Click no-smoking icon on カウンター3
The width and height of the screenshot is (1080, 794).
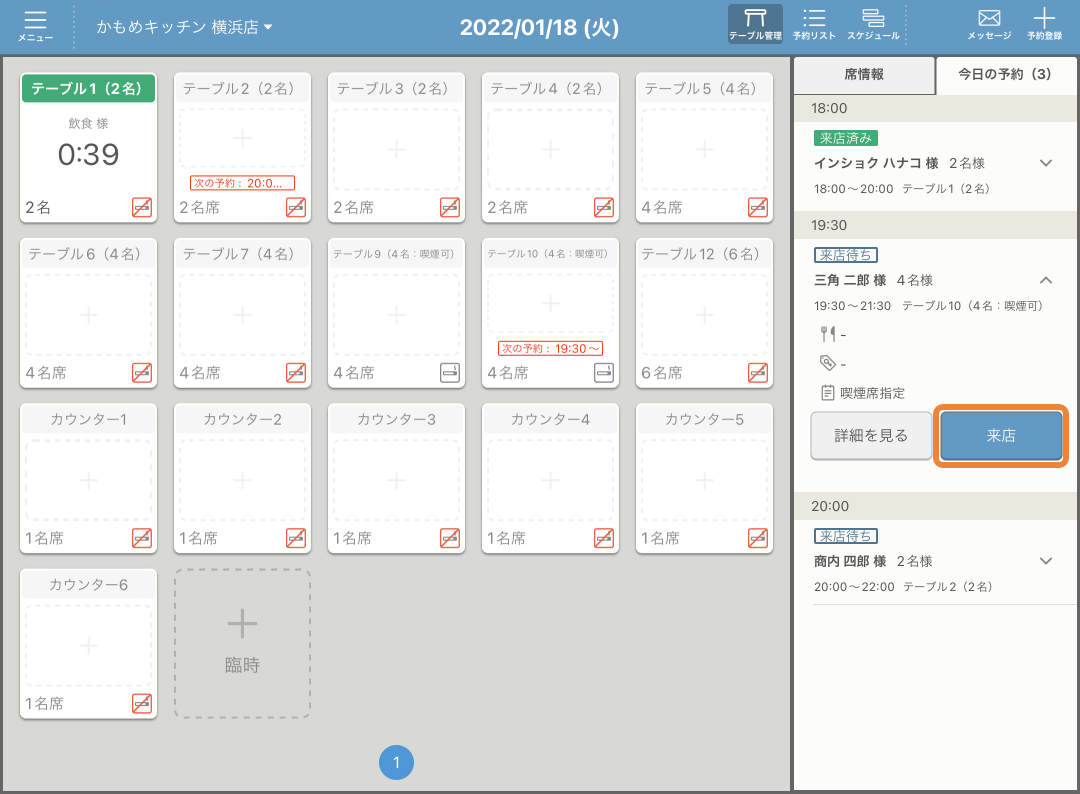(x=450, y=538)
